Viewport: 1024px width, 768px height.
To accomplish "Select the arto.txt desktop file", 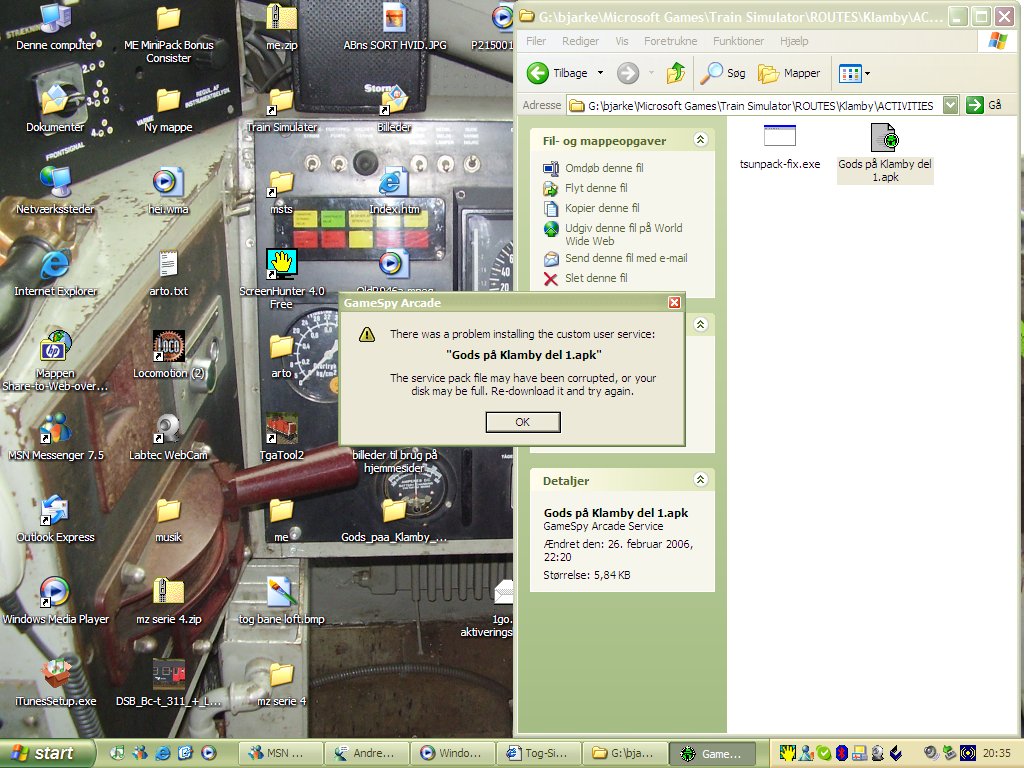I will point(168,273).
